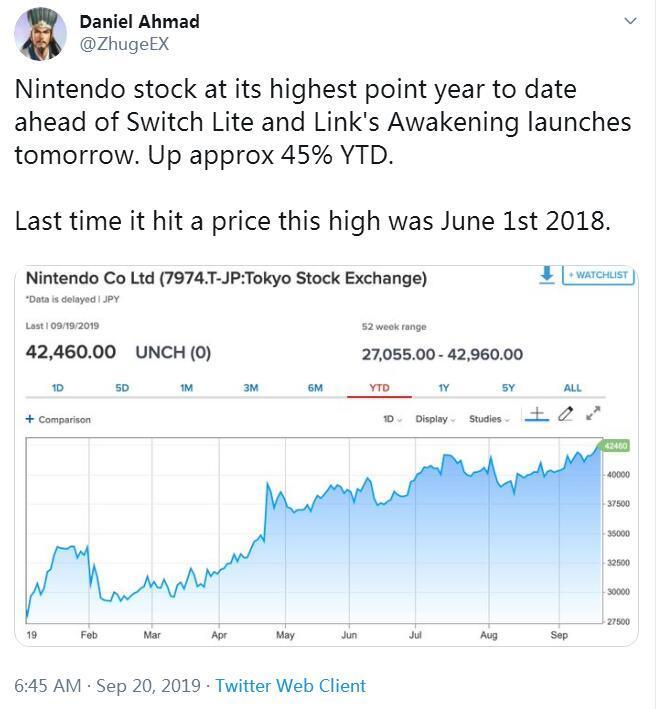Expand the Display dropdown

coord(435,419)
